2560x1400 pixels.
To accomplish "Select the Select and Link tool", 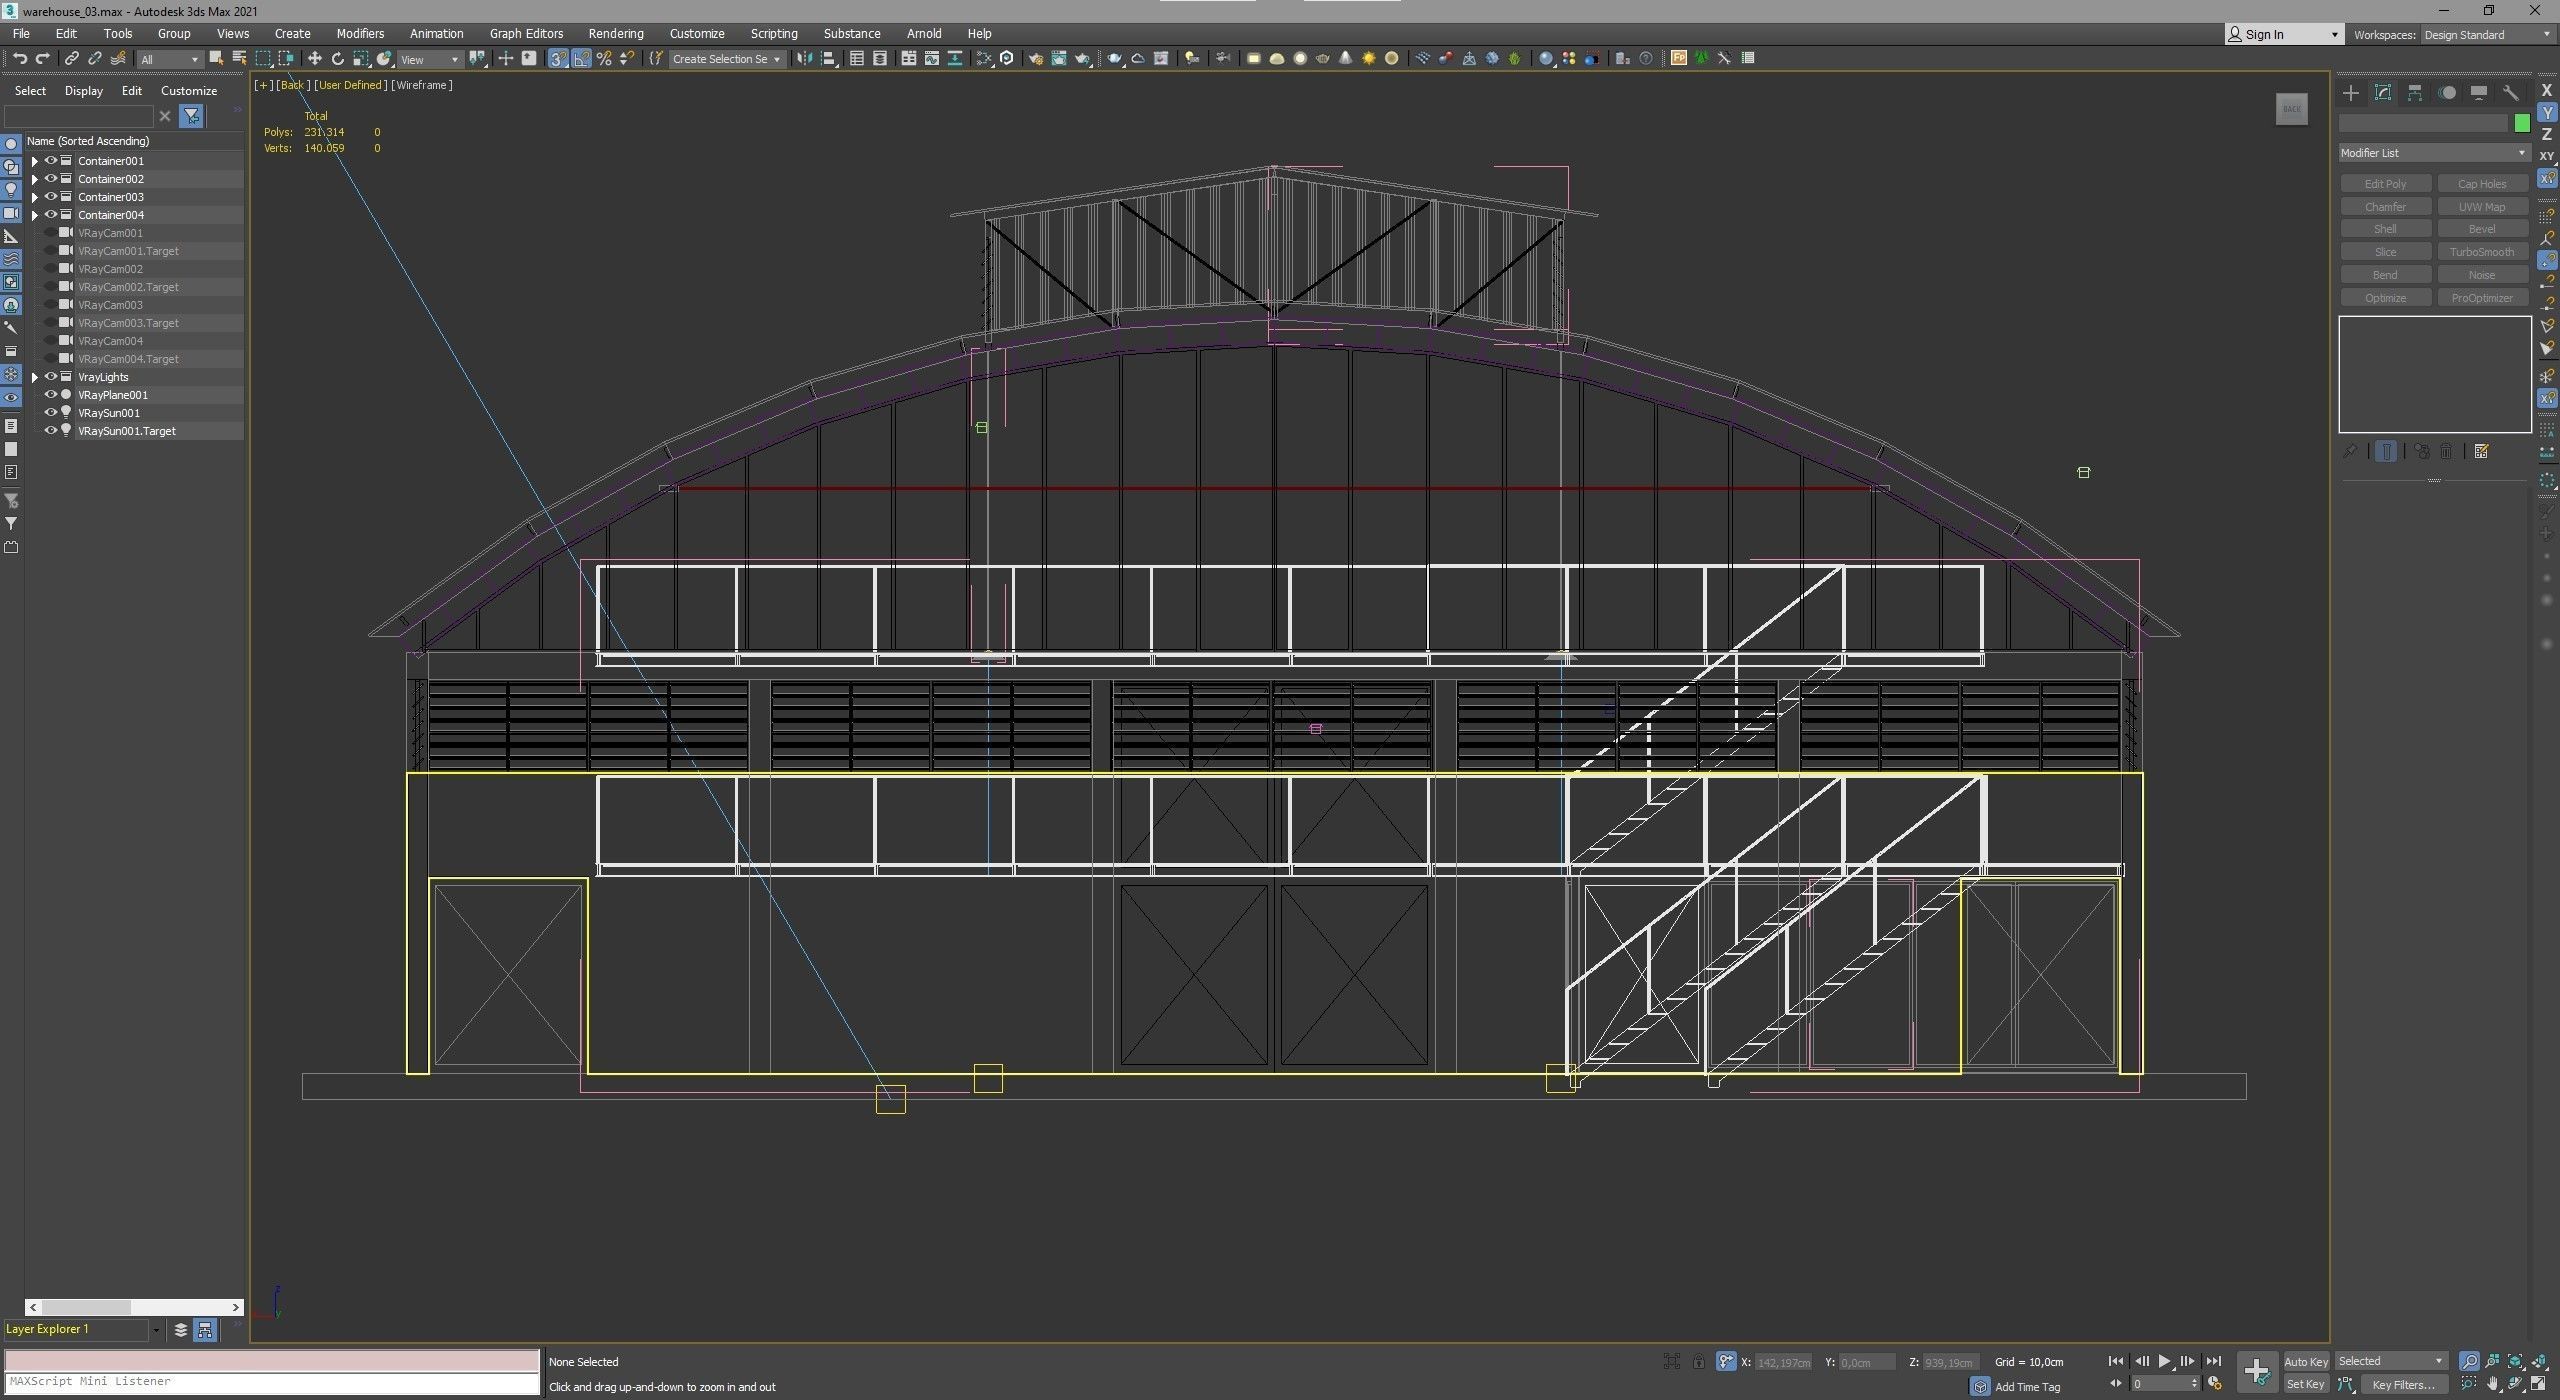I will coord(71,59).
